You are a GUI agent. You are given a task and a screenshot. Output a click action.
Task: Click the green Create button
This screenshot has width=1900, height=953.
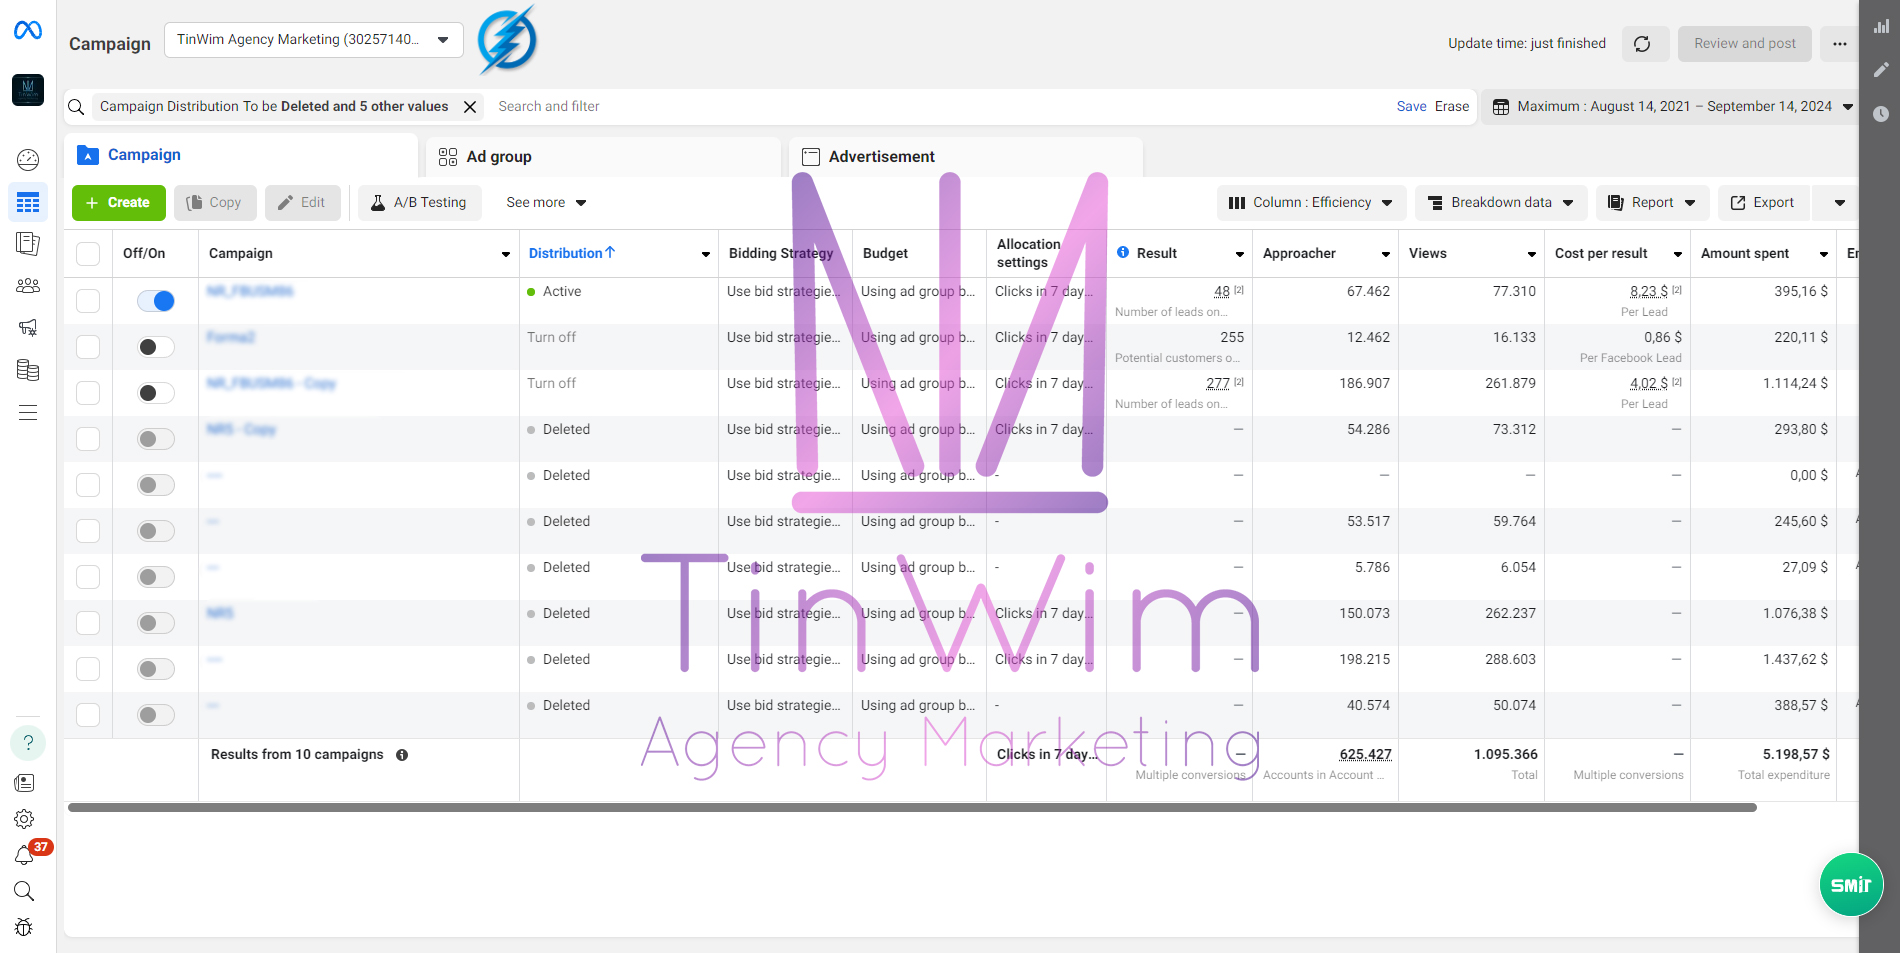click(118, 203)
